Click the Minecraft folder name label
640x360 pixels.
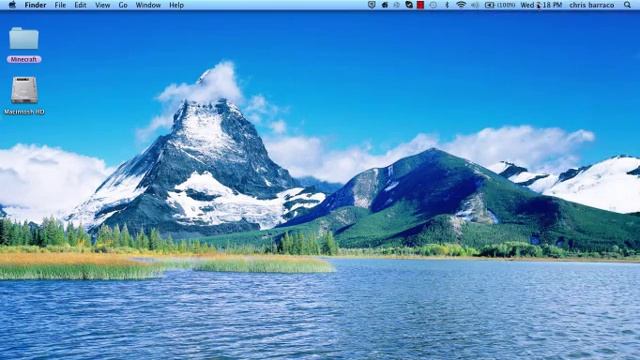click(x=24, y=60)
